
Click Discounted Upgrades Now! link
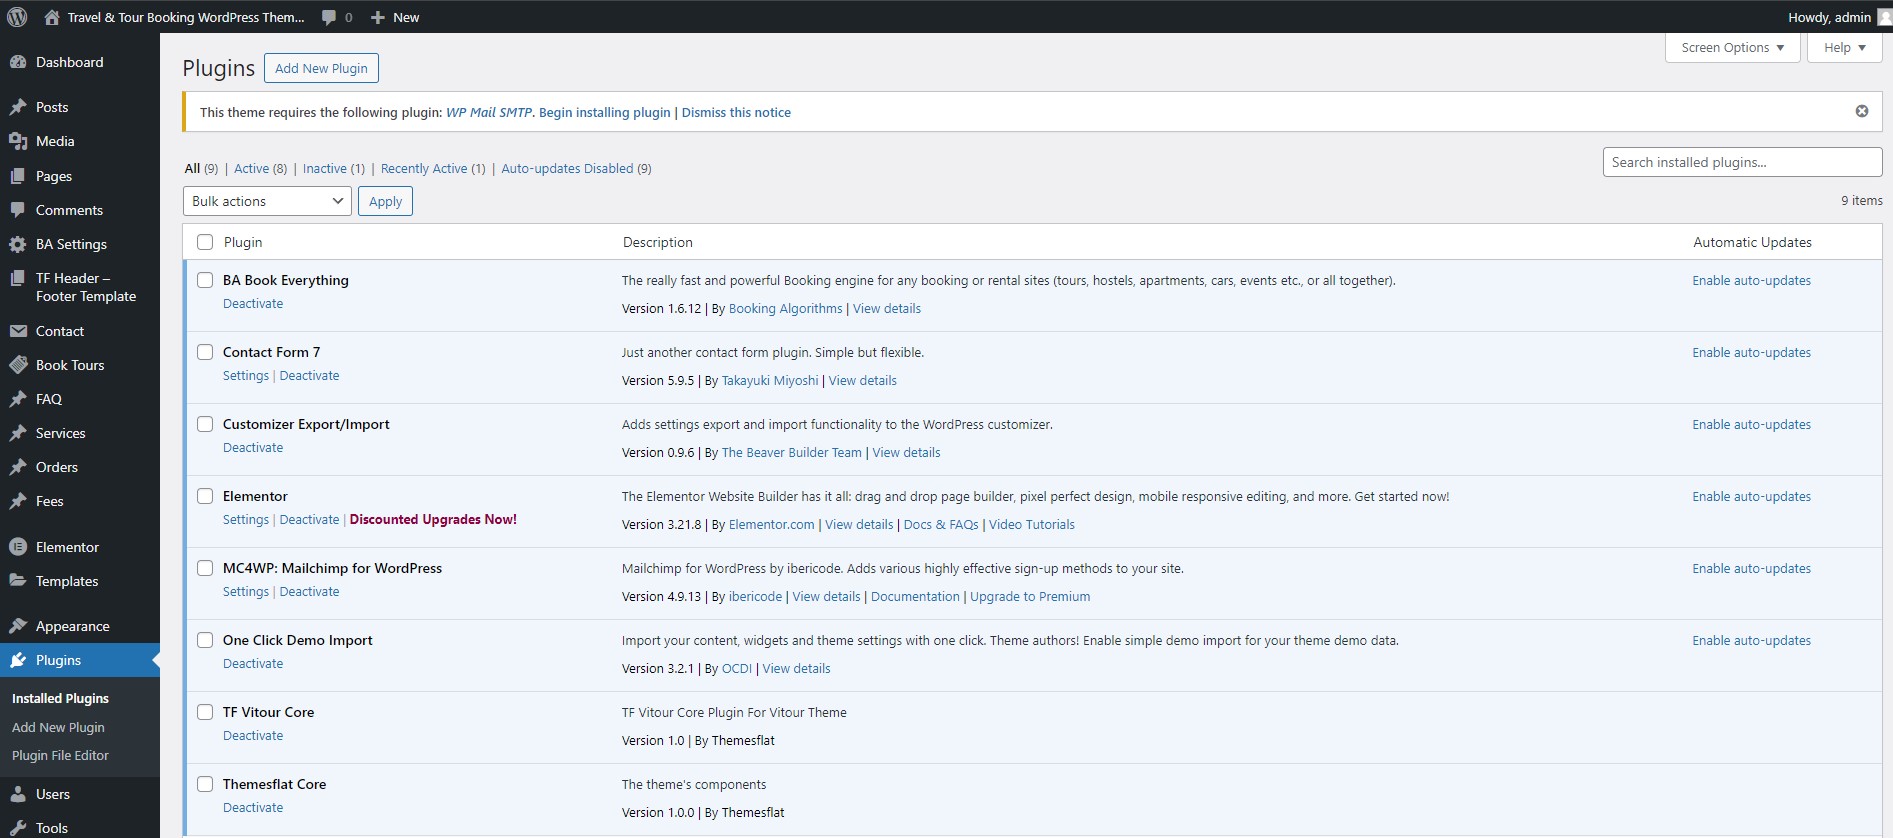(x=433, y=519)
